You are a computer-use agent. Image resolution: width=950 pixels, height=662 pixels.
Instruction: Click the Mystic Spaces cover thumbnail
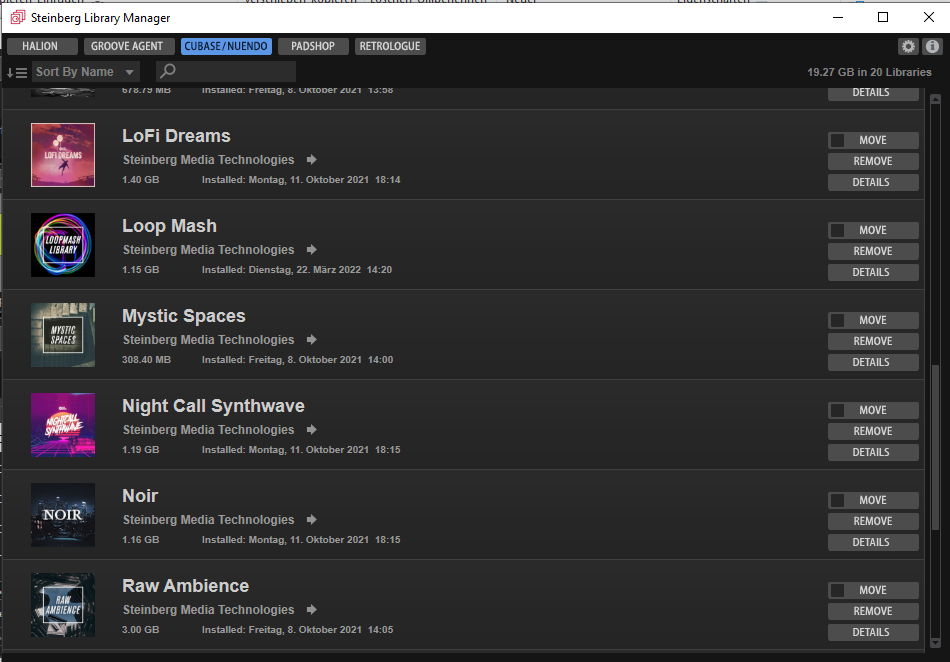(63, 335)
